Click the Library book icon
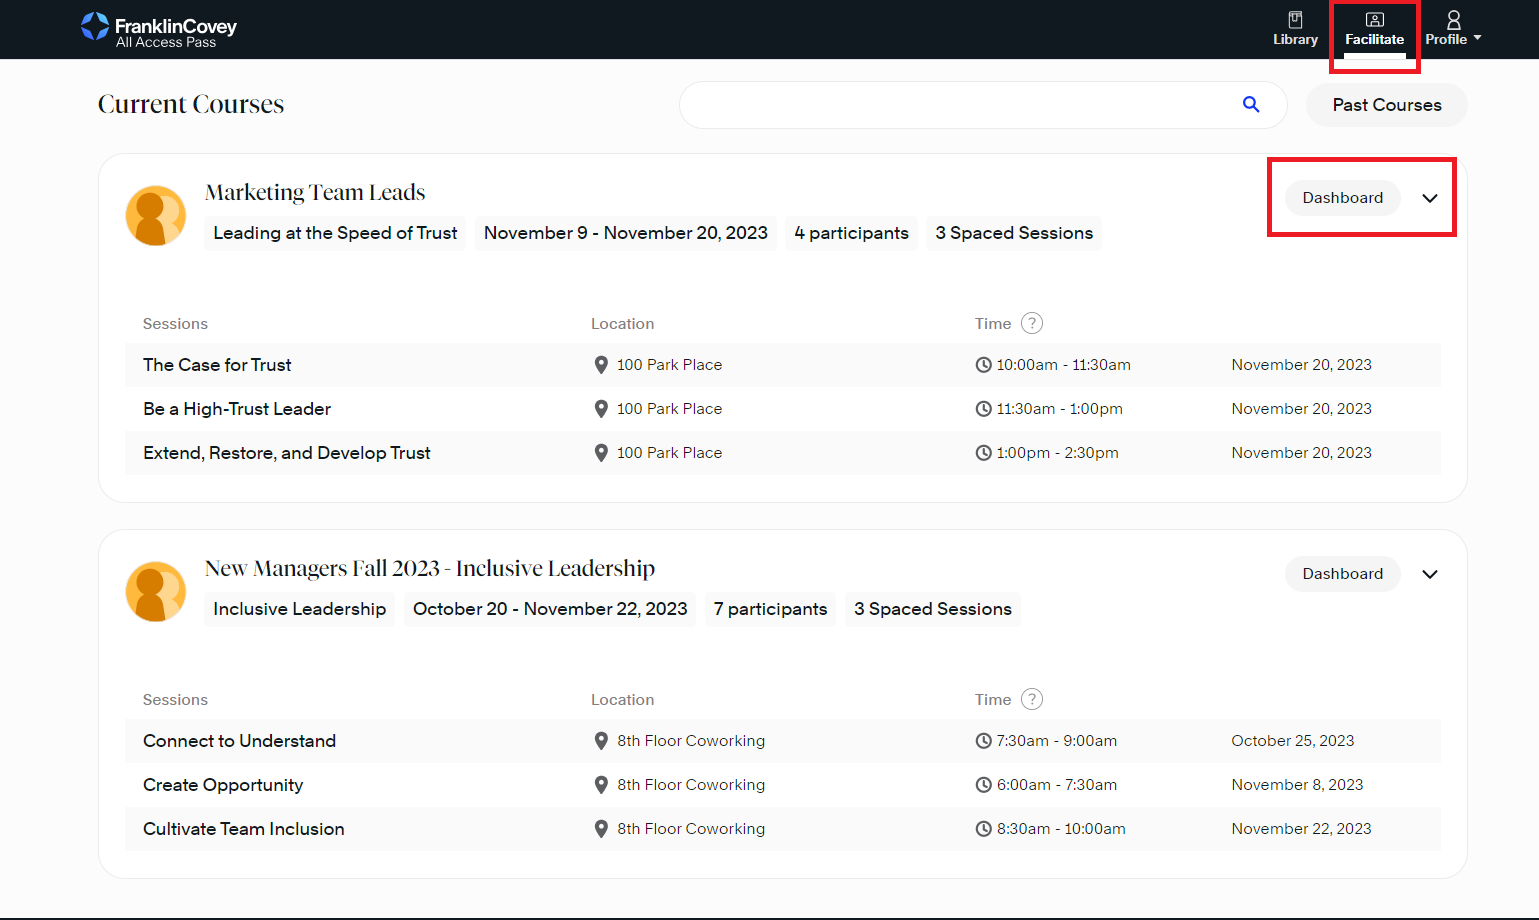The image size is (1539, 920). (x=1295, y=18)
